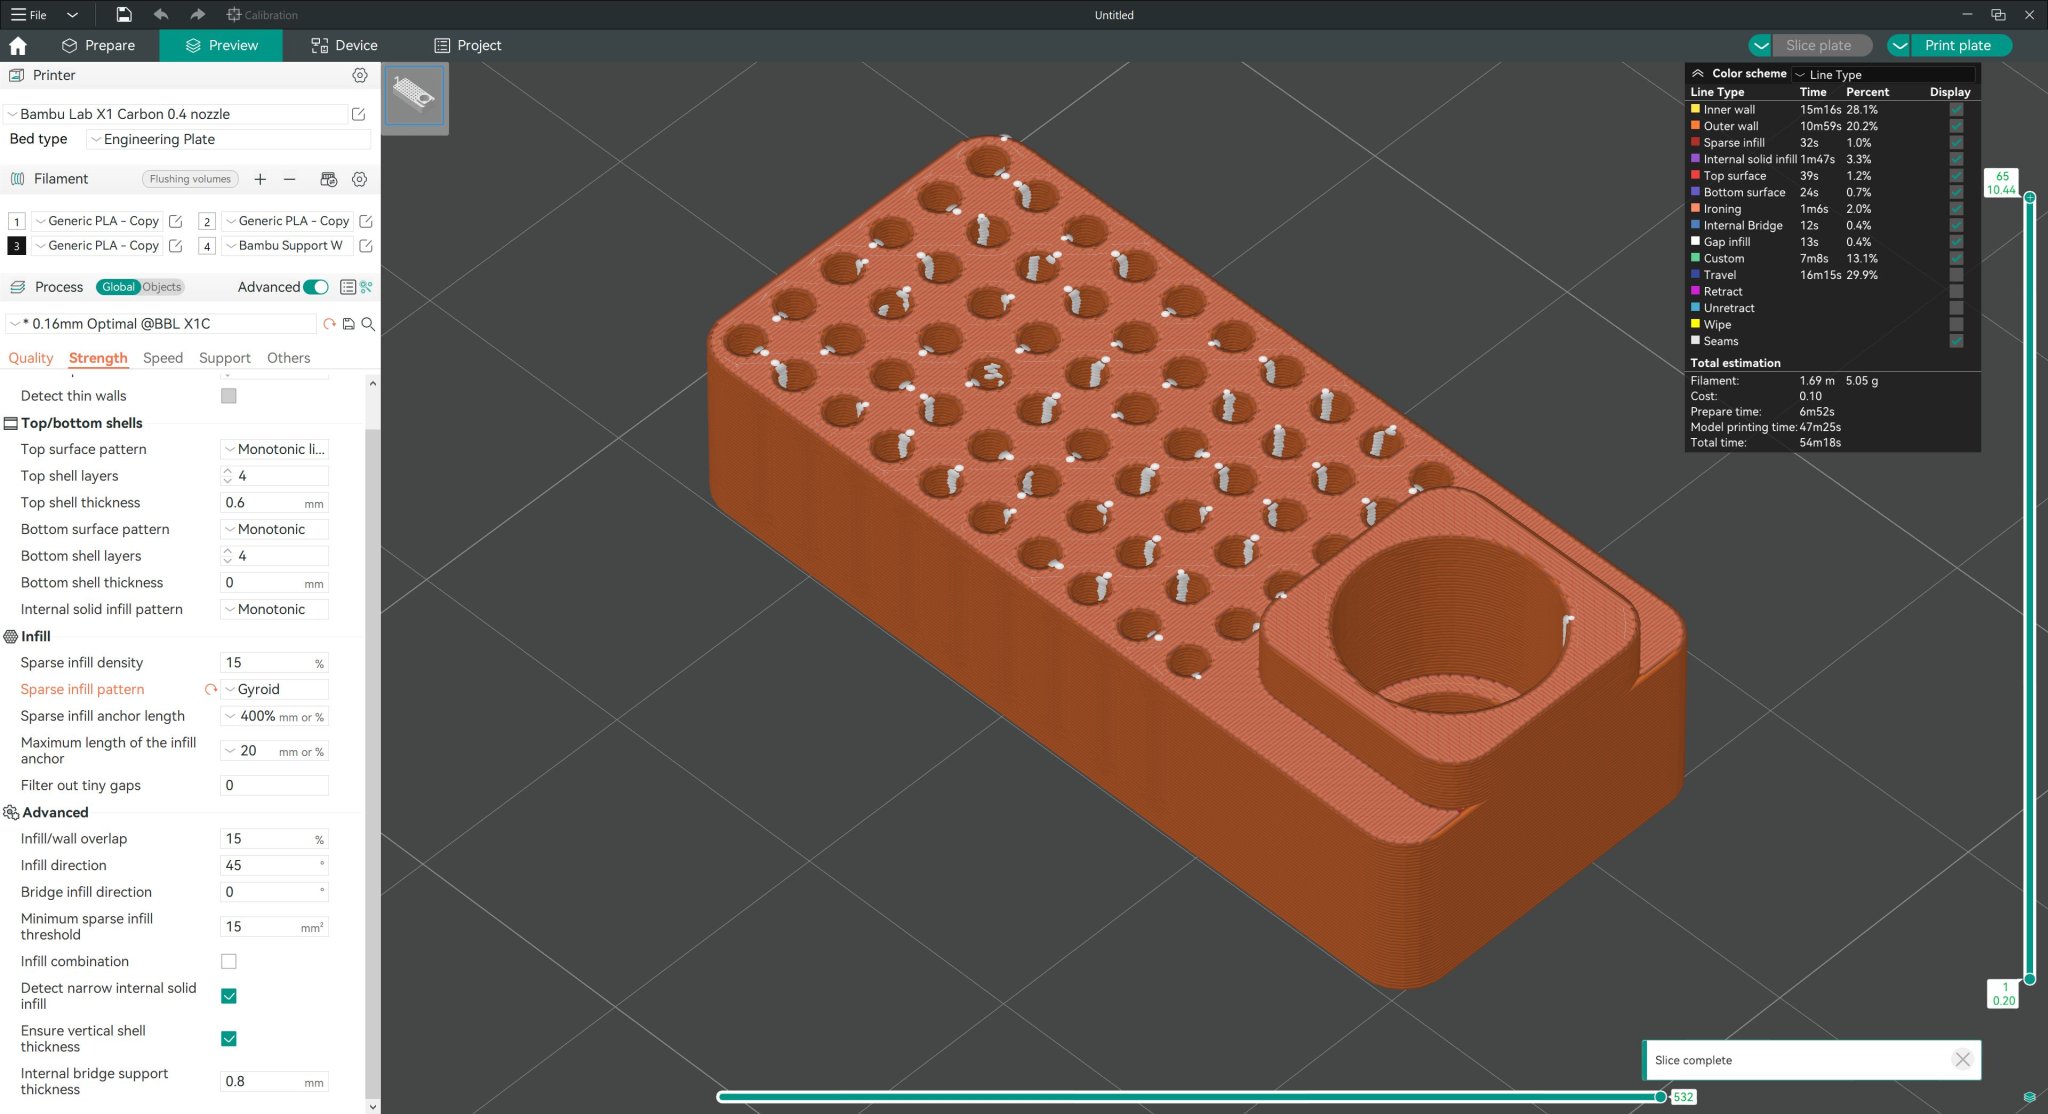Viewport: 2048px width, 1114px height.
Task: Remove a filament with minus icon
Action: [x=289, y=179]
